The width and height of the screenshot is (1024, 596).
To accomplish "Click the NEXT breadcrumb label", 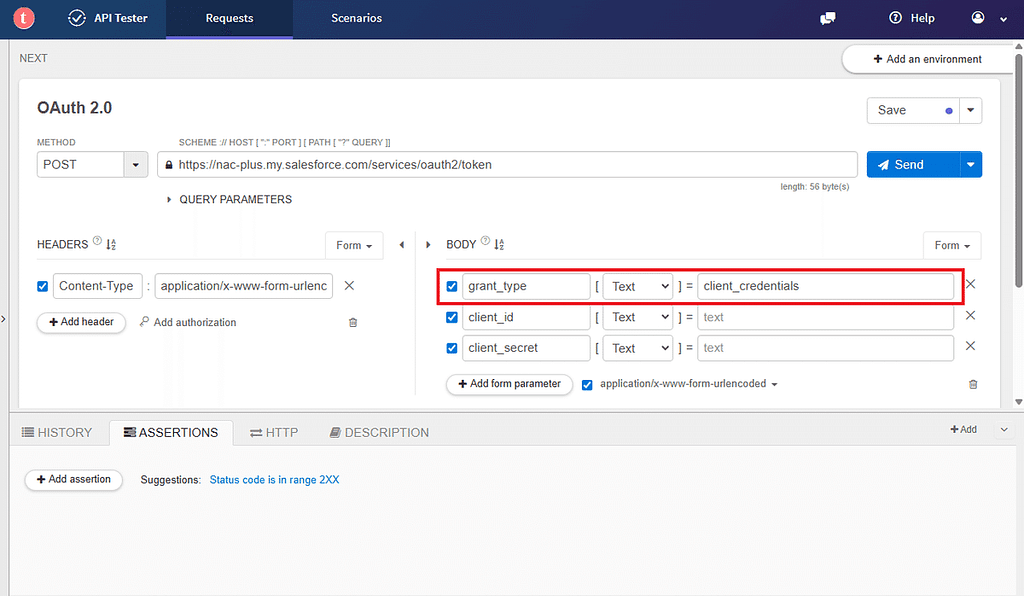I will (33, 58).
